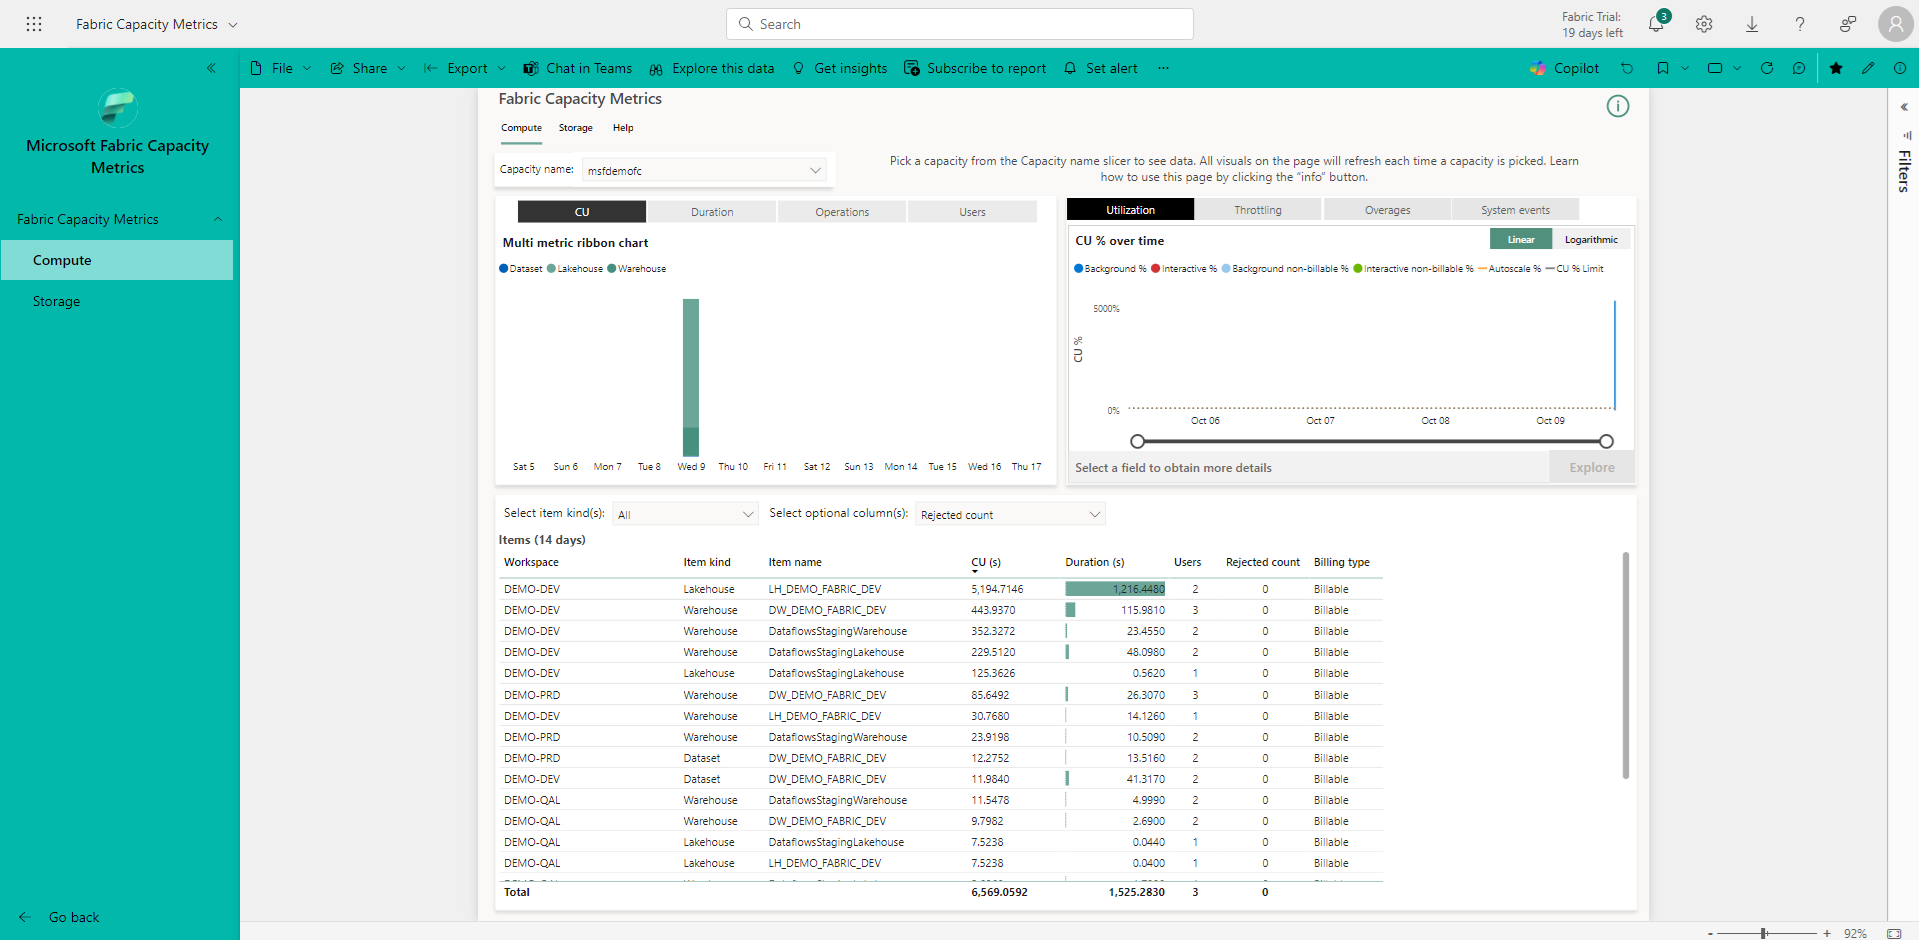The height and width of the screenshot is (940, 1919).
Task: Expand the bookmark dropdown arrow
Action: (1685, 68)
